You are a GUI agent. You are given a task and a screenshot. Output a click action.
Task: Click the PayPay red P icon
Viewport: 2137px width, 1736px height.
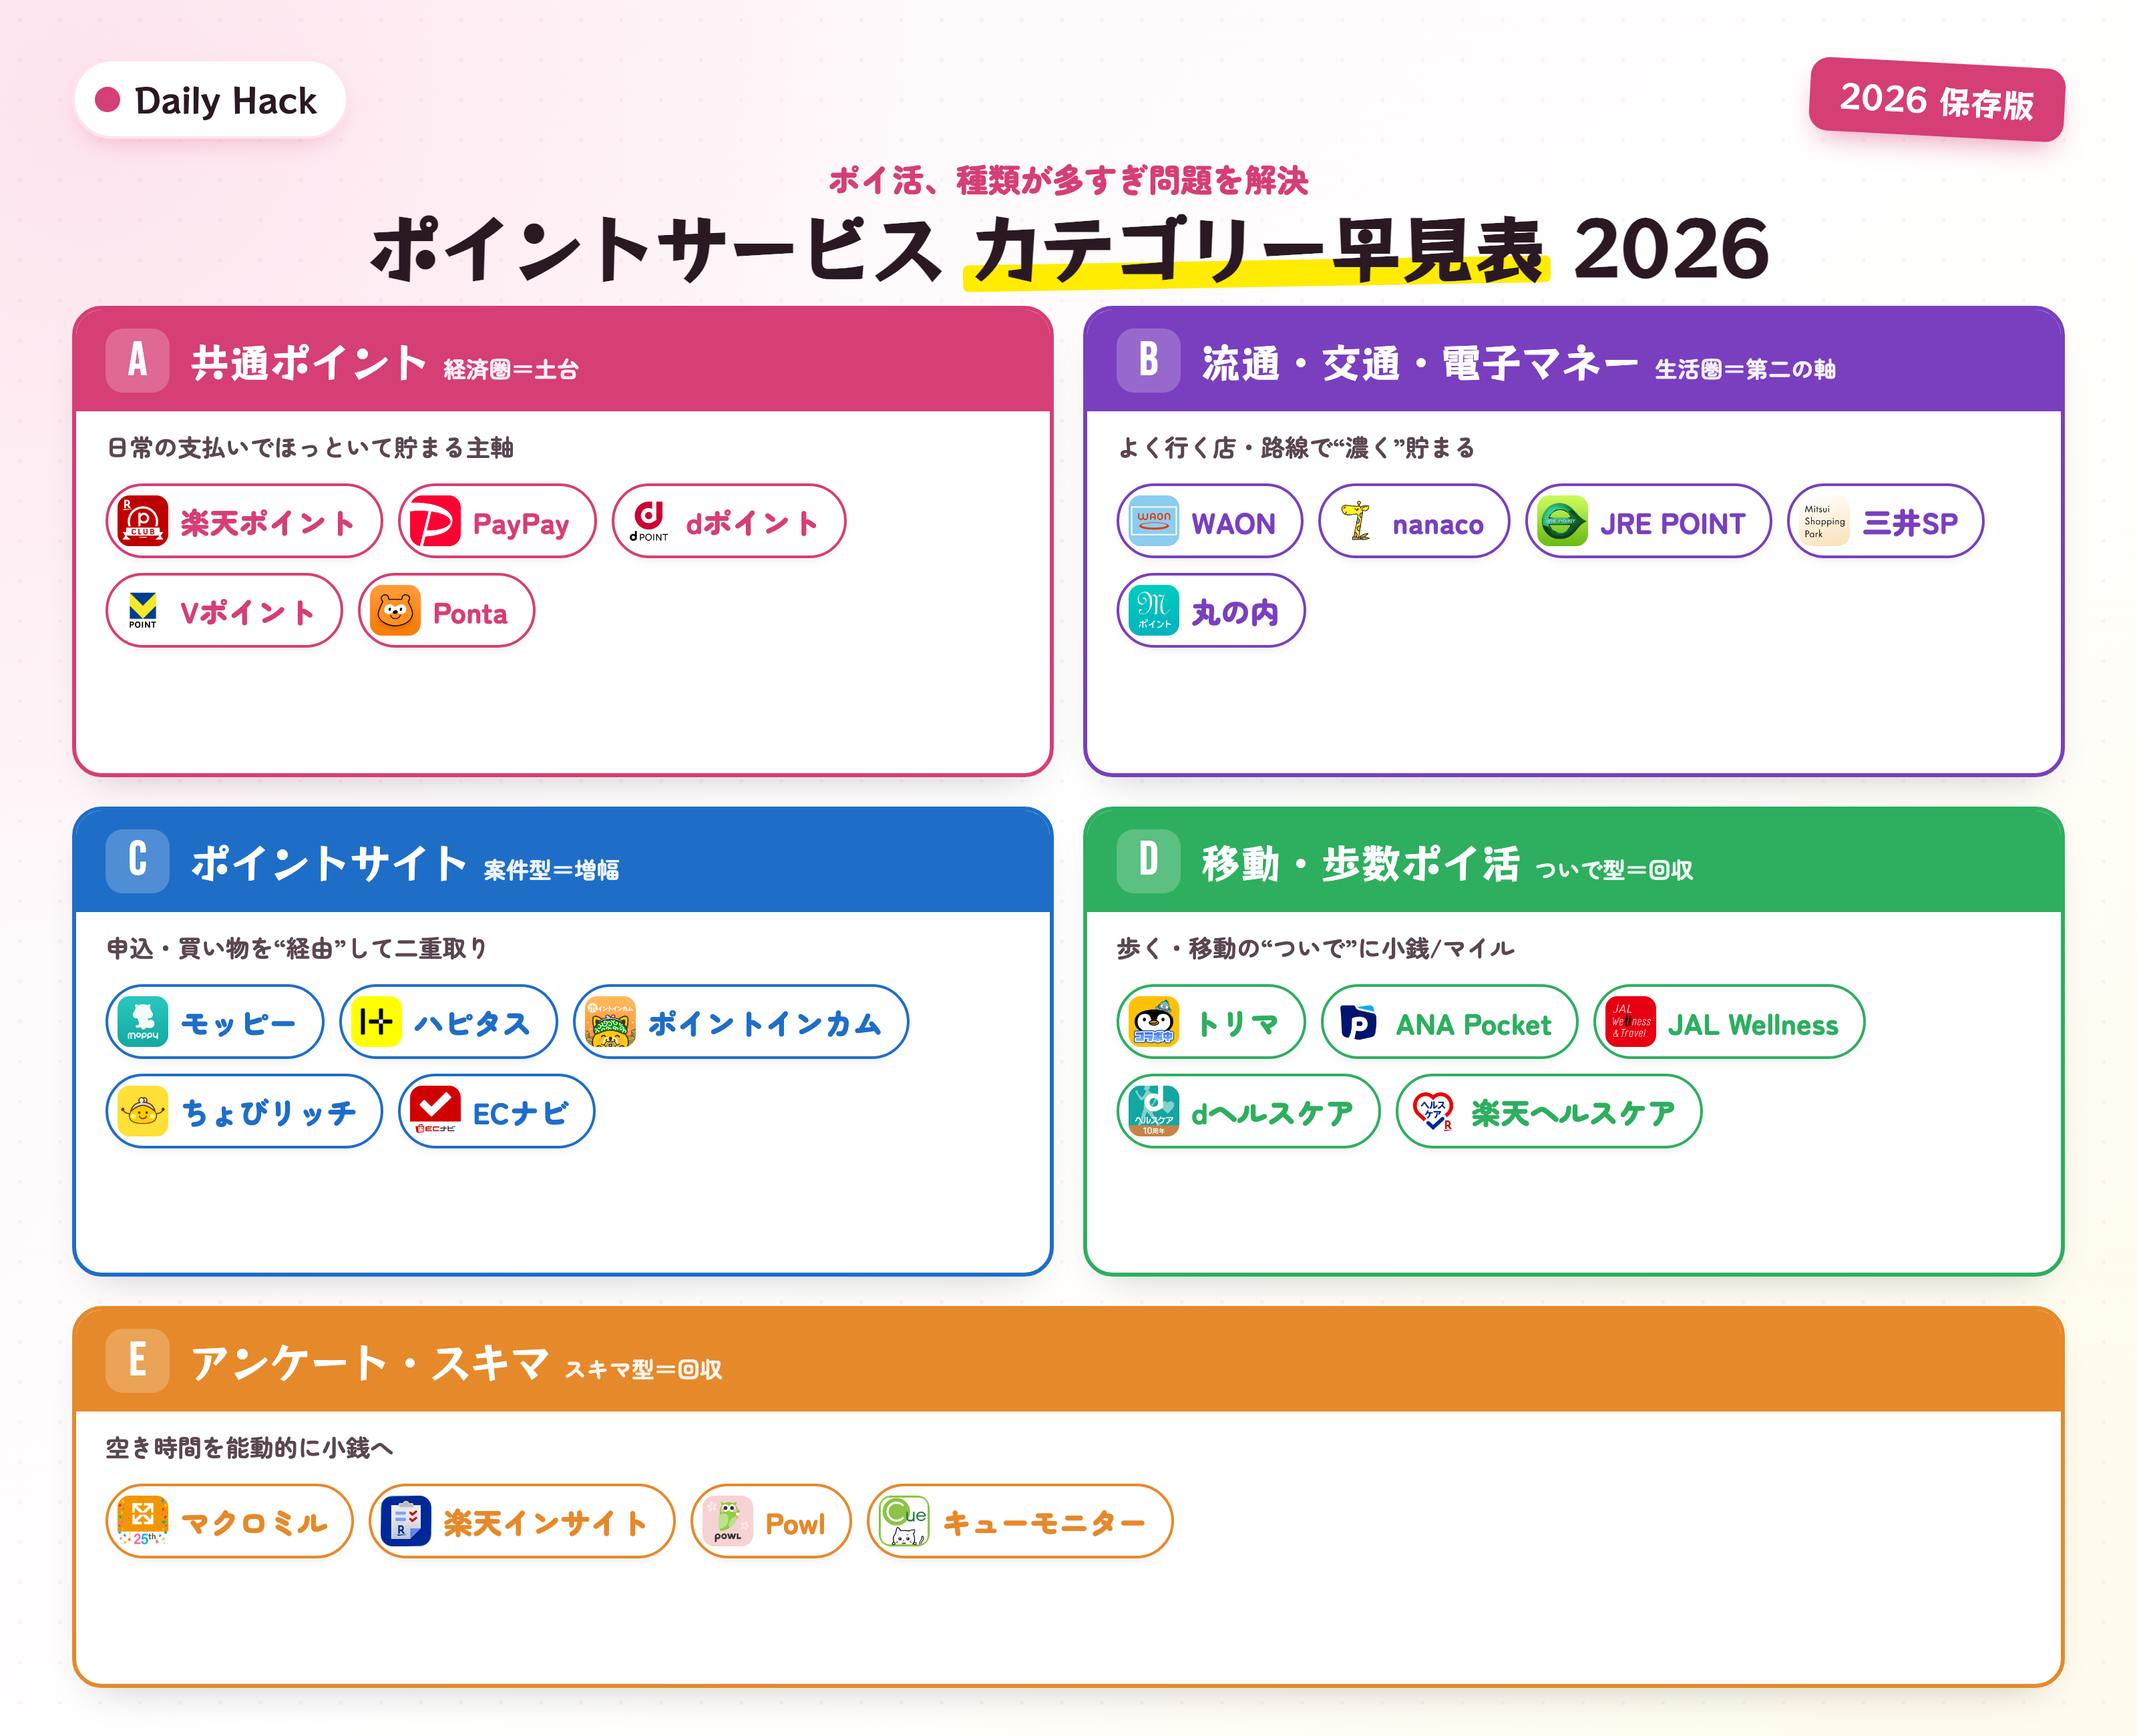click(435, 521)
